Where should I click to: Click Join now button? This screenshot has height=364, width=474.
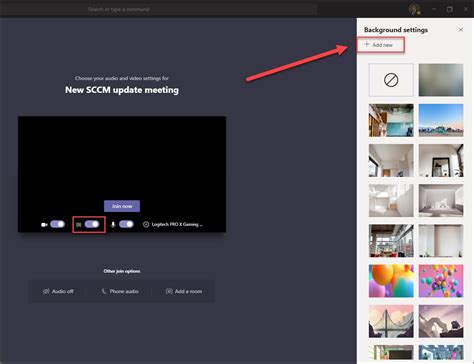[122, 206]
